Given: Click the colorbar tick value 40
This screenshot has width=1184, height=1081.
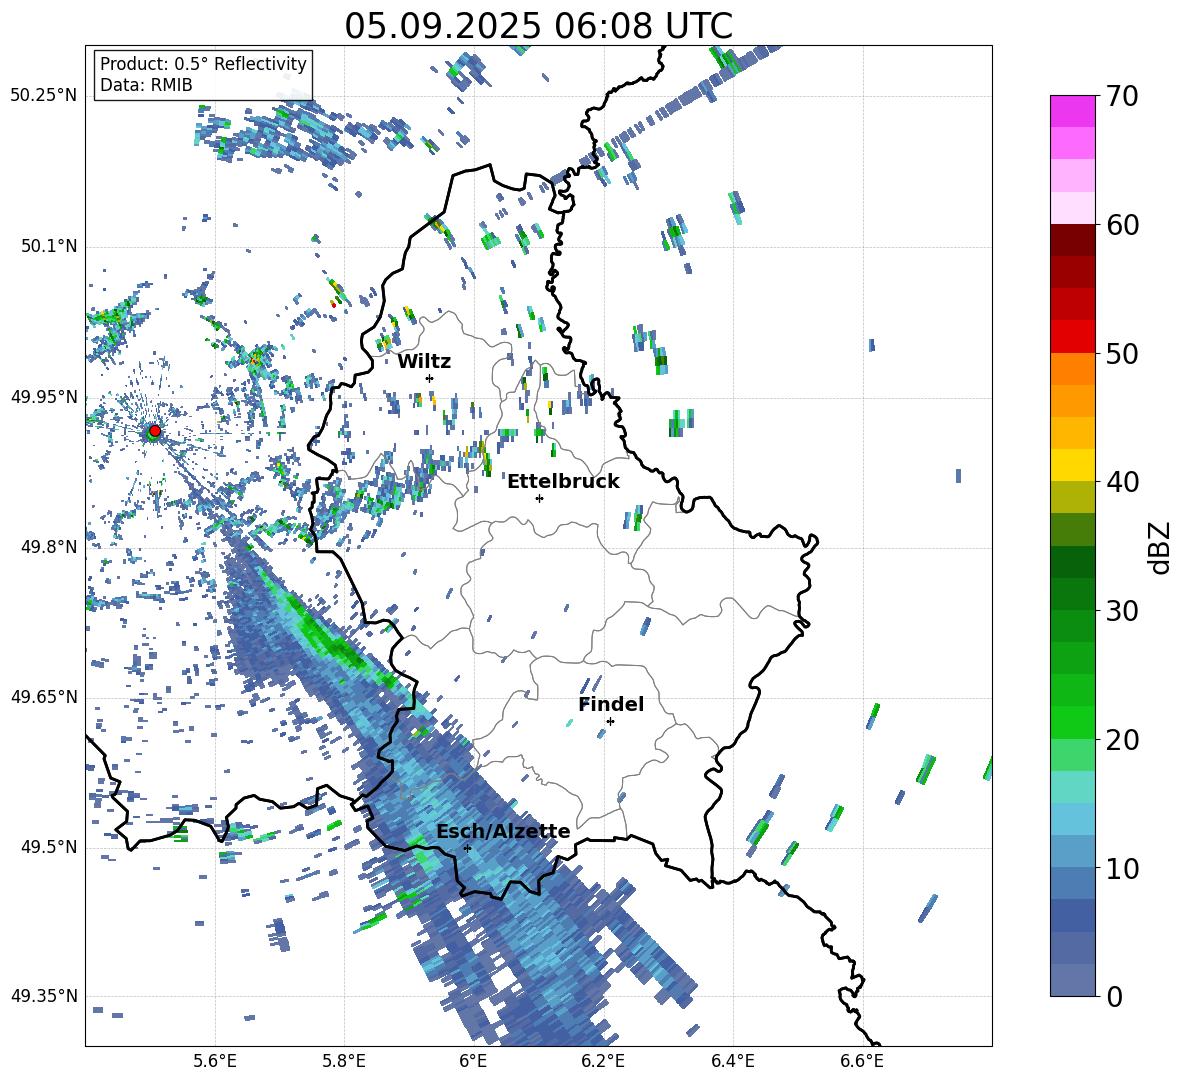Looking at the screenshot, I should pos(1122,482).
